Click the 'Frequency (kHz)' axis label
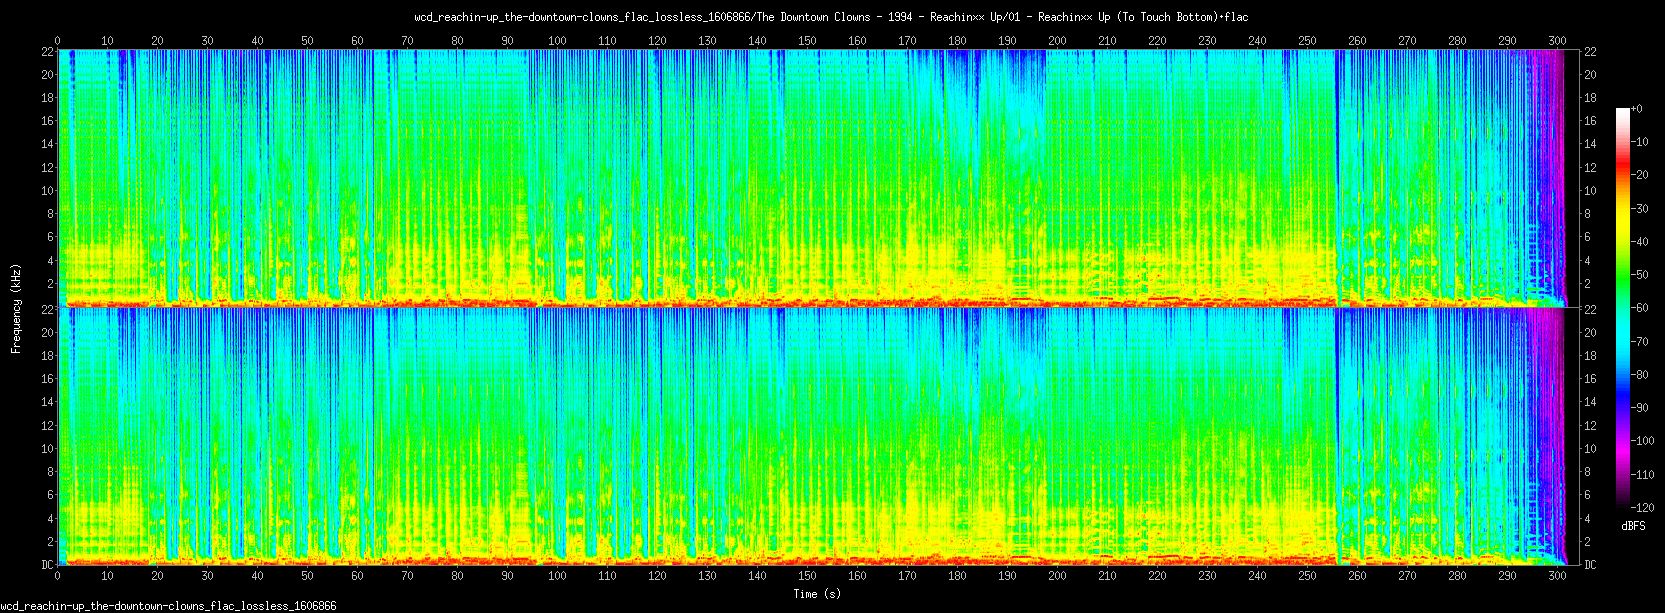 point(16,307)
